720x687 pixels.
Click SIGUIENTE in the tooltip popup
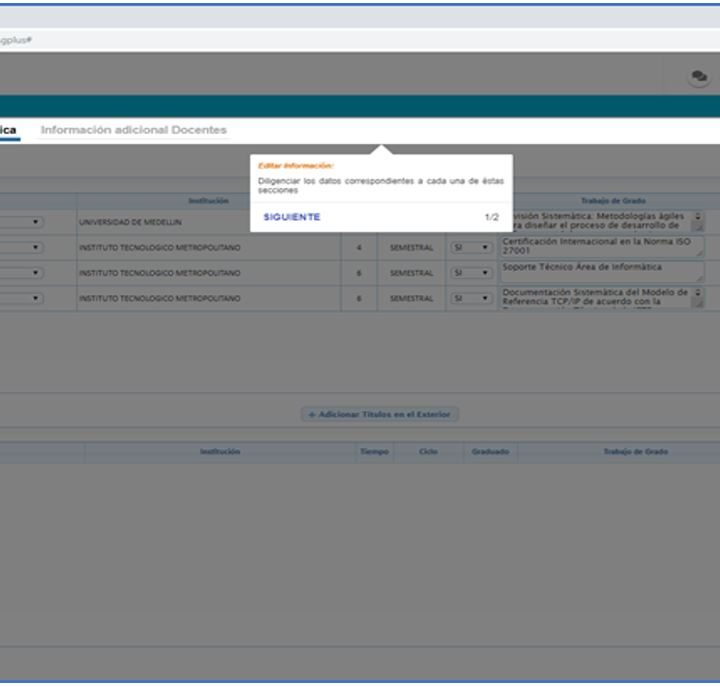292,217
